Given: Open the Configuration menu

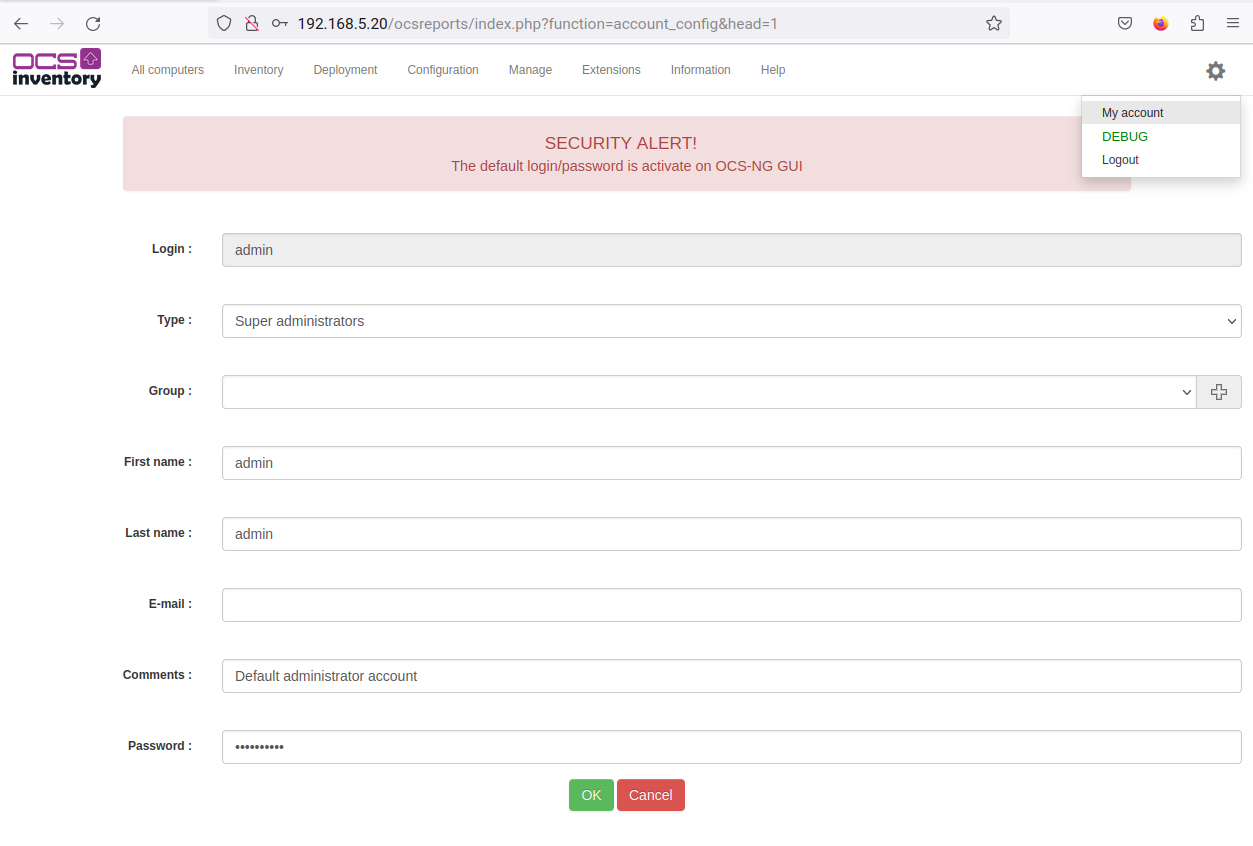Looking at the screenshot, I should coord(443,70).
